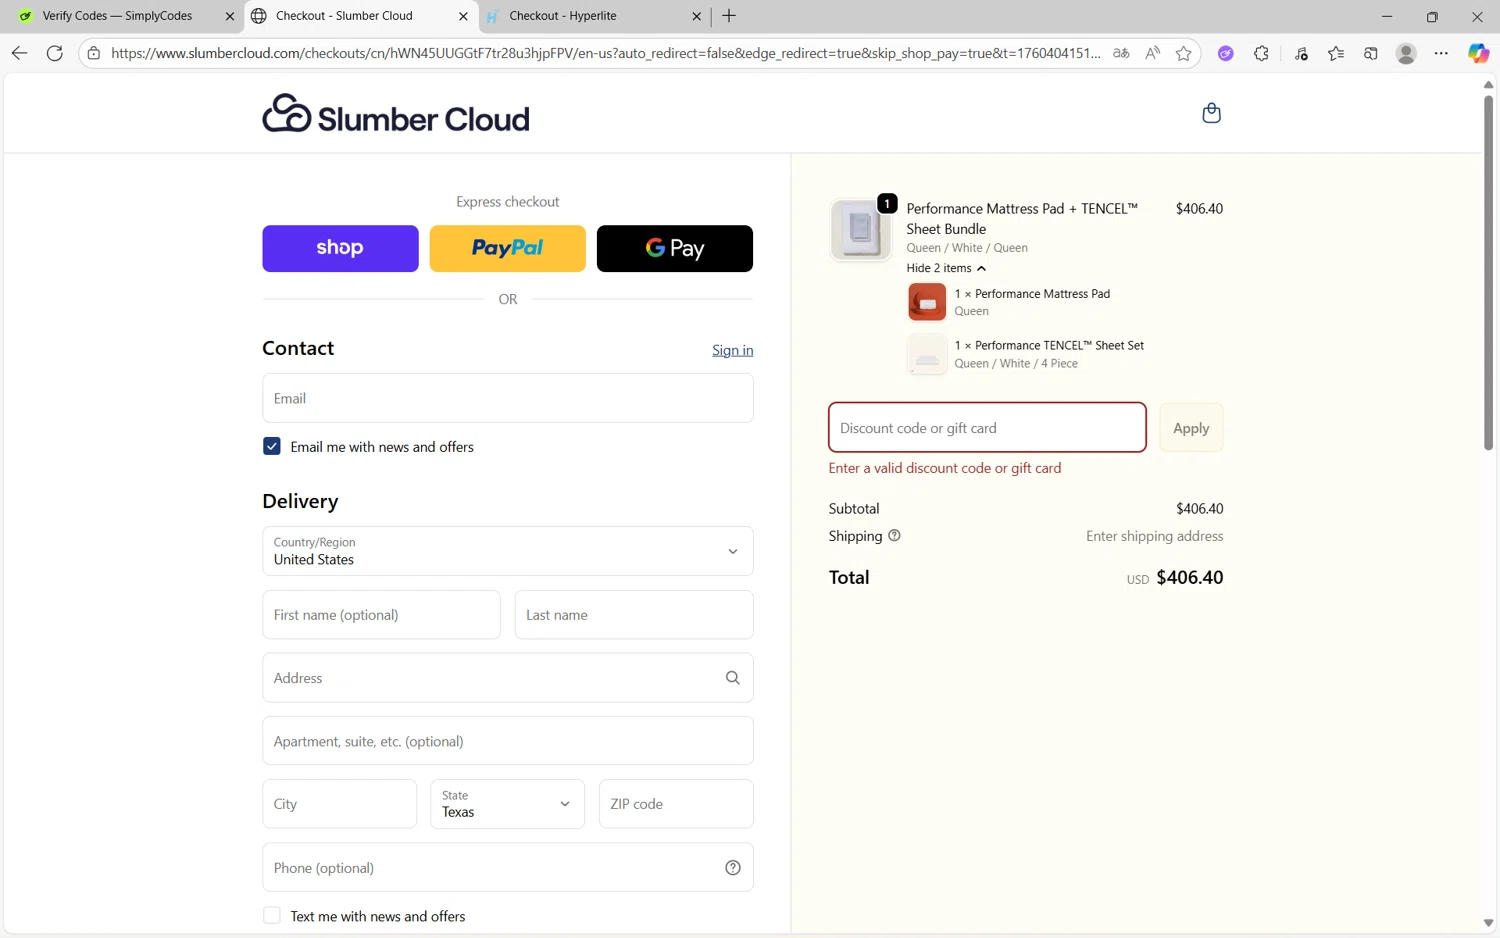The height and width of the screenshot is (938, 1500).
Task: Open the shopping bag cart icon
Action: 1211,113
